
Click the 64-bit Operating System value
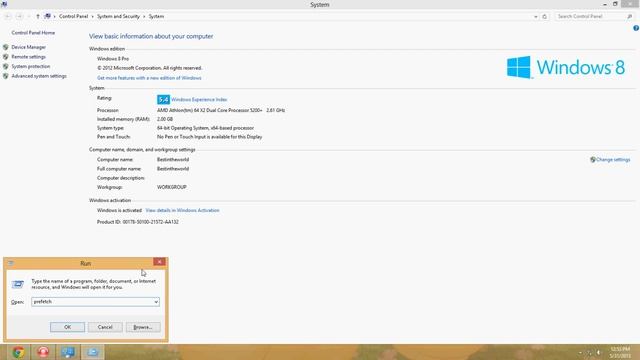(x=205, y=128)
